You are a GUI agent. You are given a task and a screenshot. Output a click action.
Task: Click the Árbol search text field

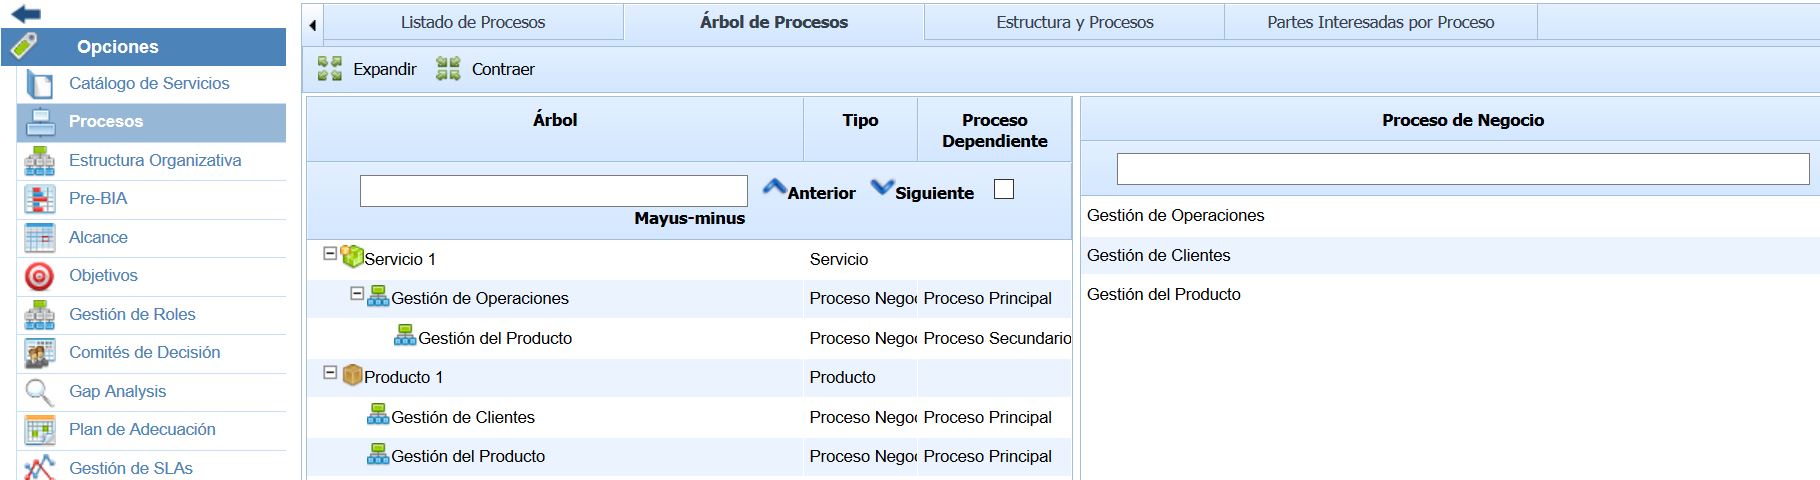[x=553, y=191]
